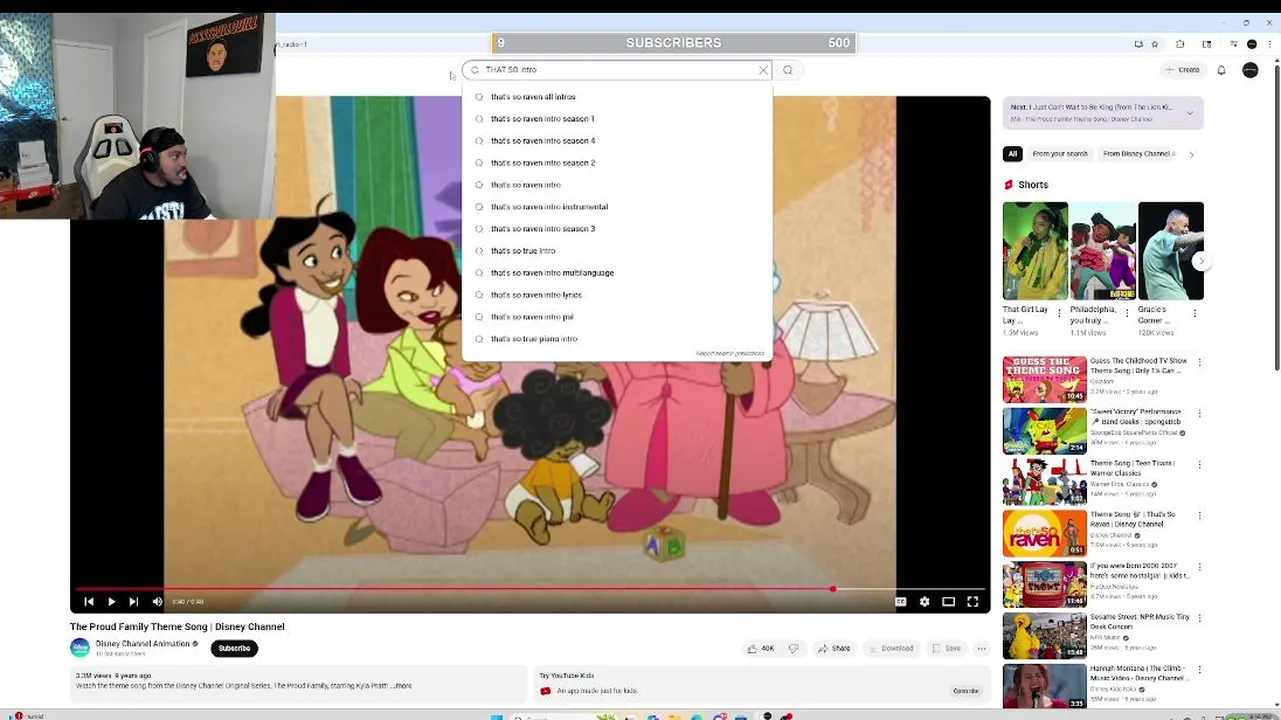Viewport: 1281px width, 720px height.
Task: Open the Guess The Childhood TV Show video thumbnail
Action: coord(1044,379)
